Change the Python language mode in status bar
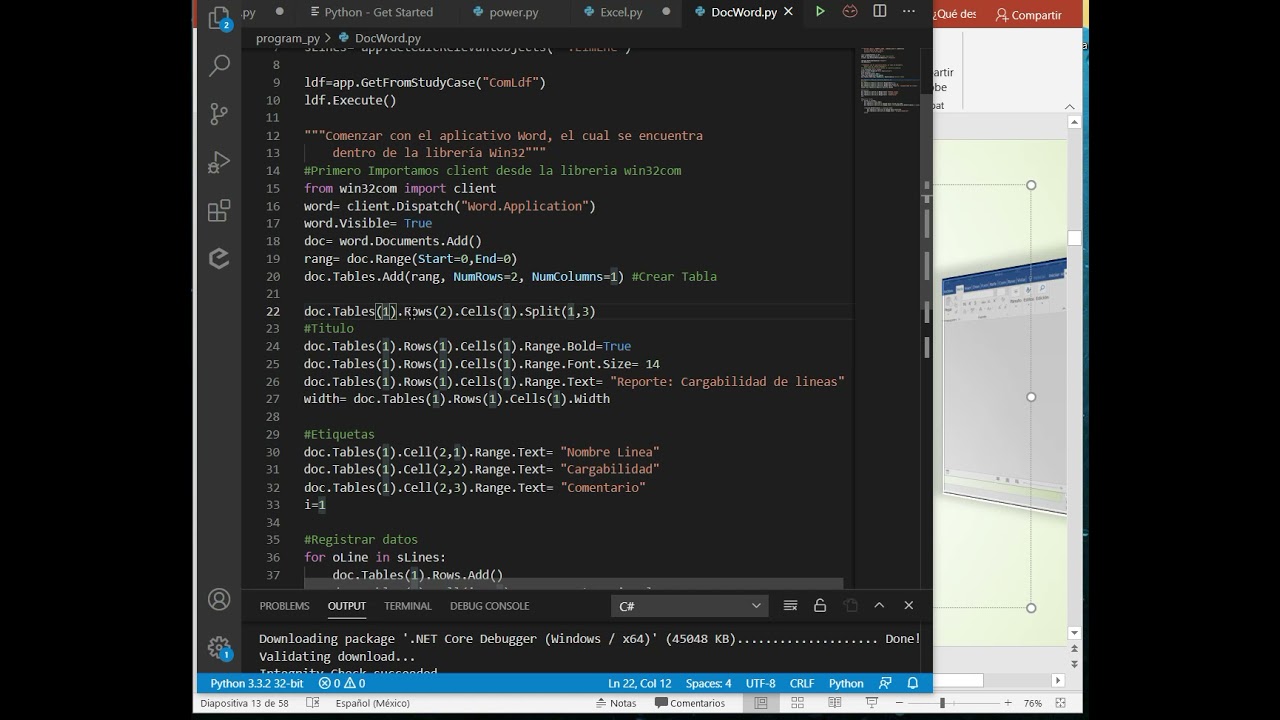The height and width of the screenshot is (720, 1280). 846,684
